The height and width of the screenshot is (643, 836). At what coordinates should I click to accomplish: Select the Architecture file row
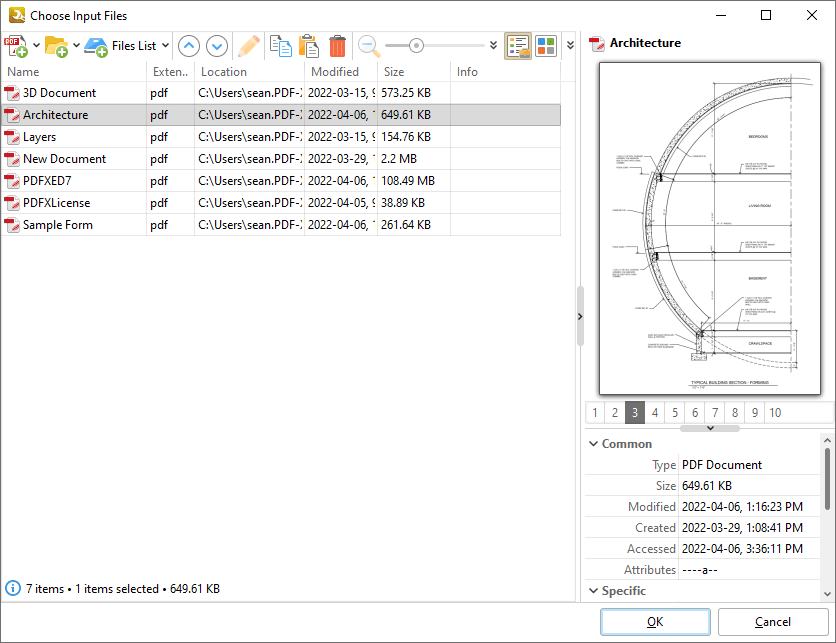point(281,115)
